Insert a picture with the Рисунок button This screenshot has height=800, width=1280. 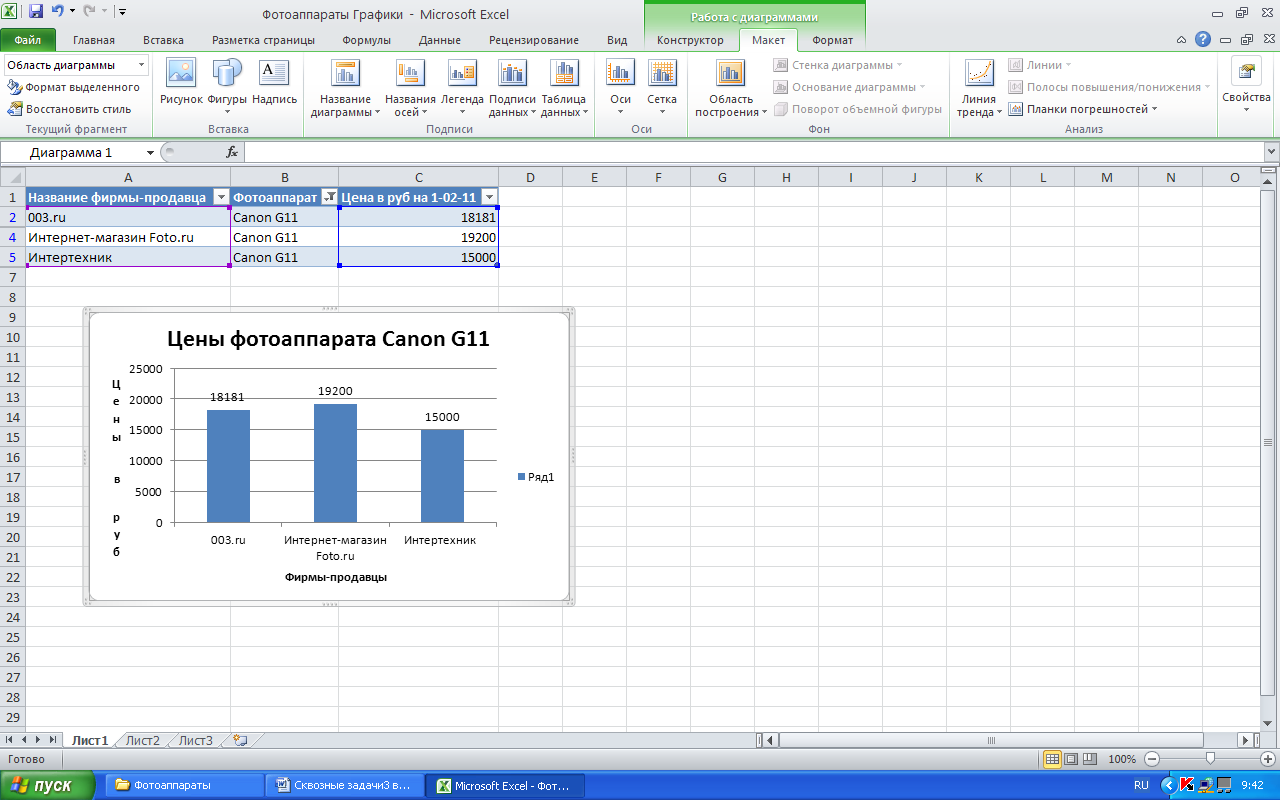[181, 83]
